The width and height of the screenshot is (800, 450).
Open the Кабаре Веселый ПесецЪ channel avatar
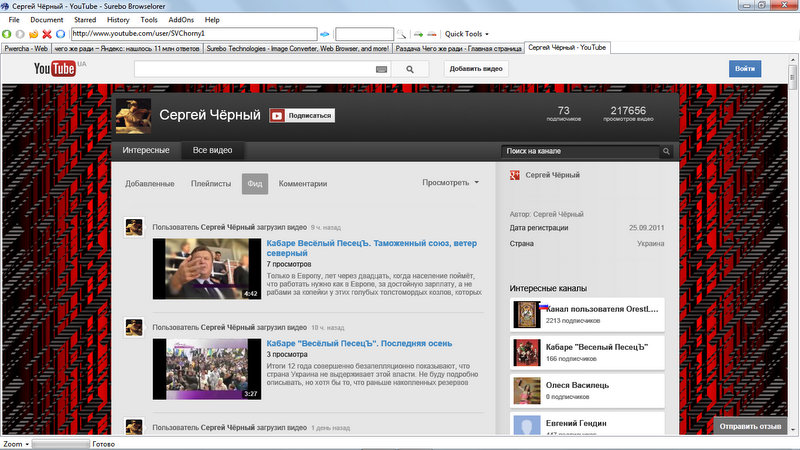pos(527,353)
